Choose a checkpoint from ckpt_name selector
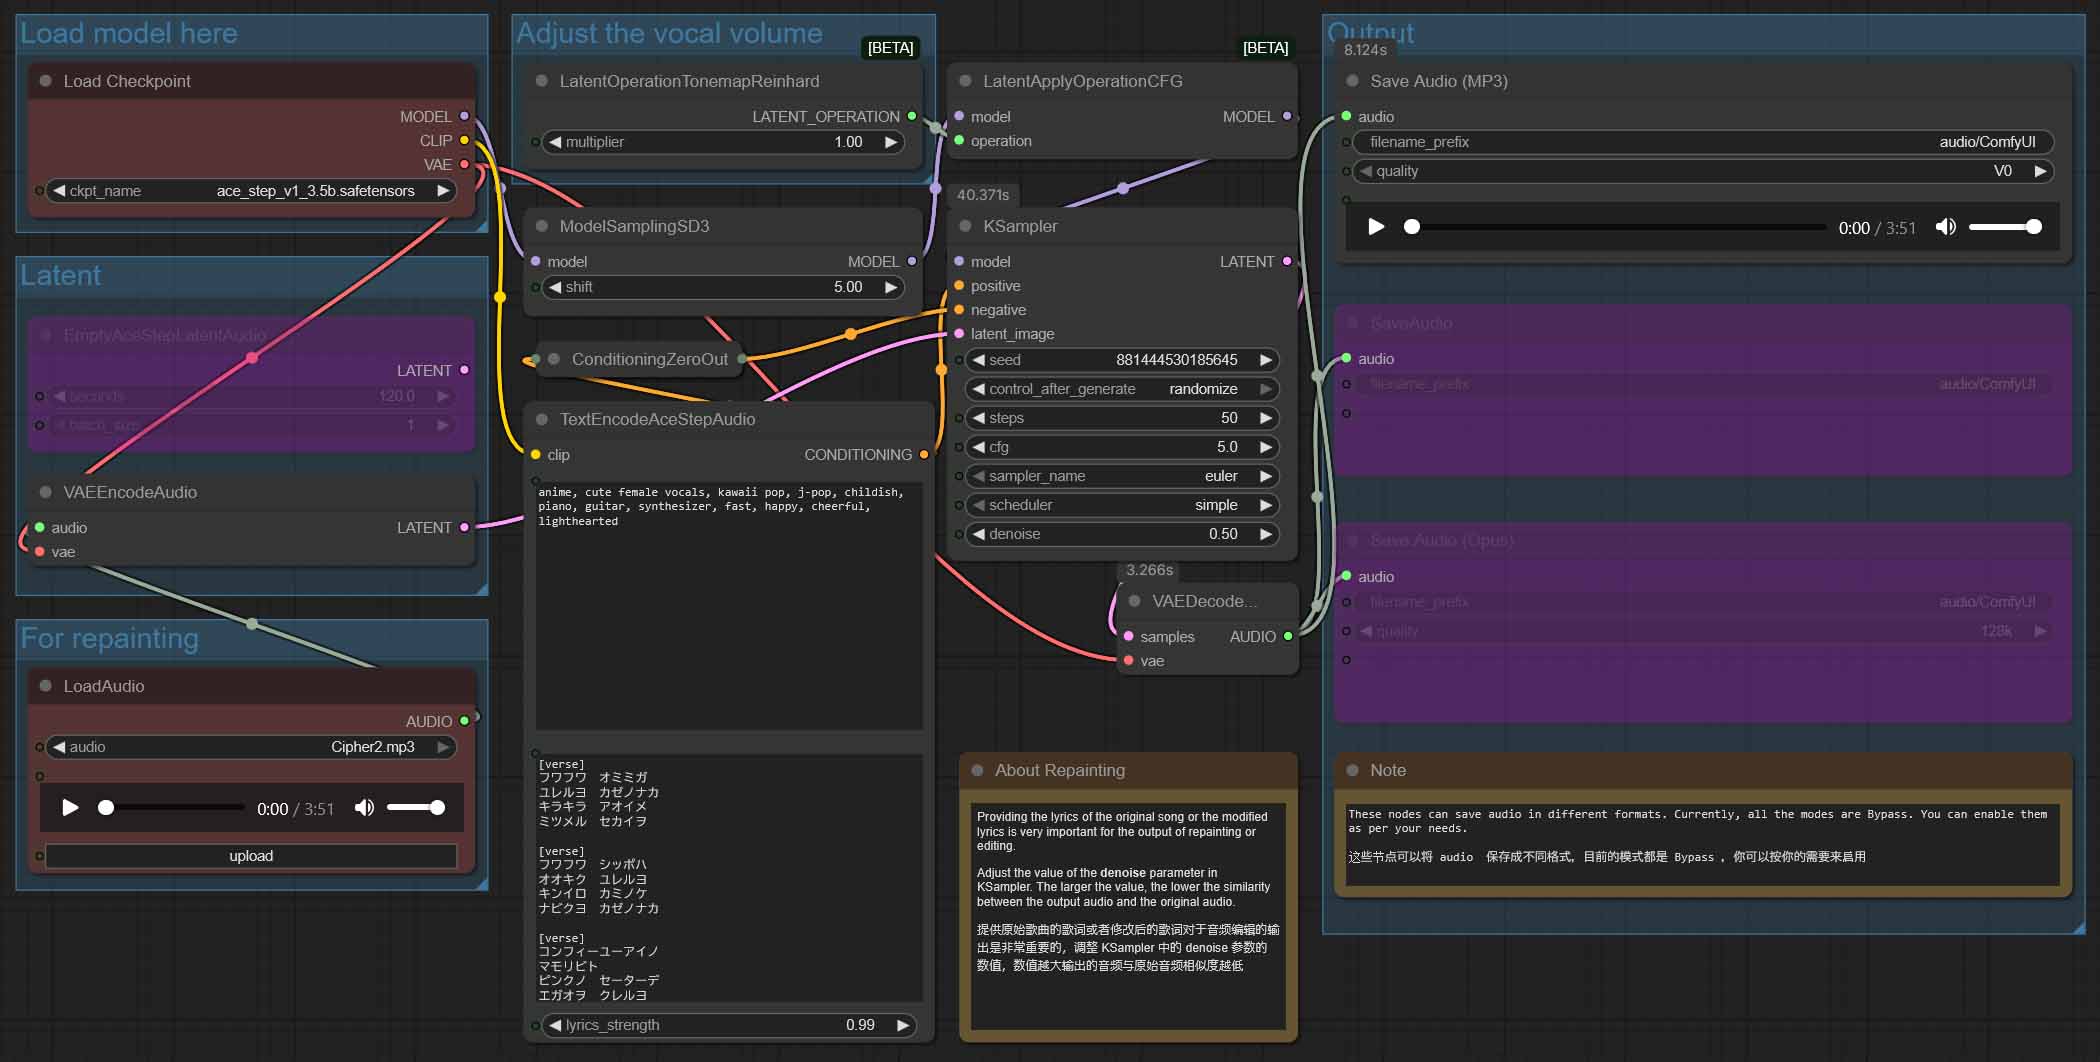 [250, 191]
